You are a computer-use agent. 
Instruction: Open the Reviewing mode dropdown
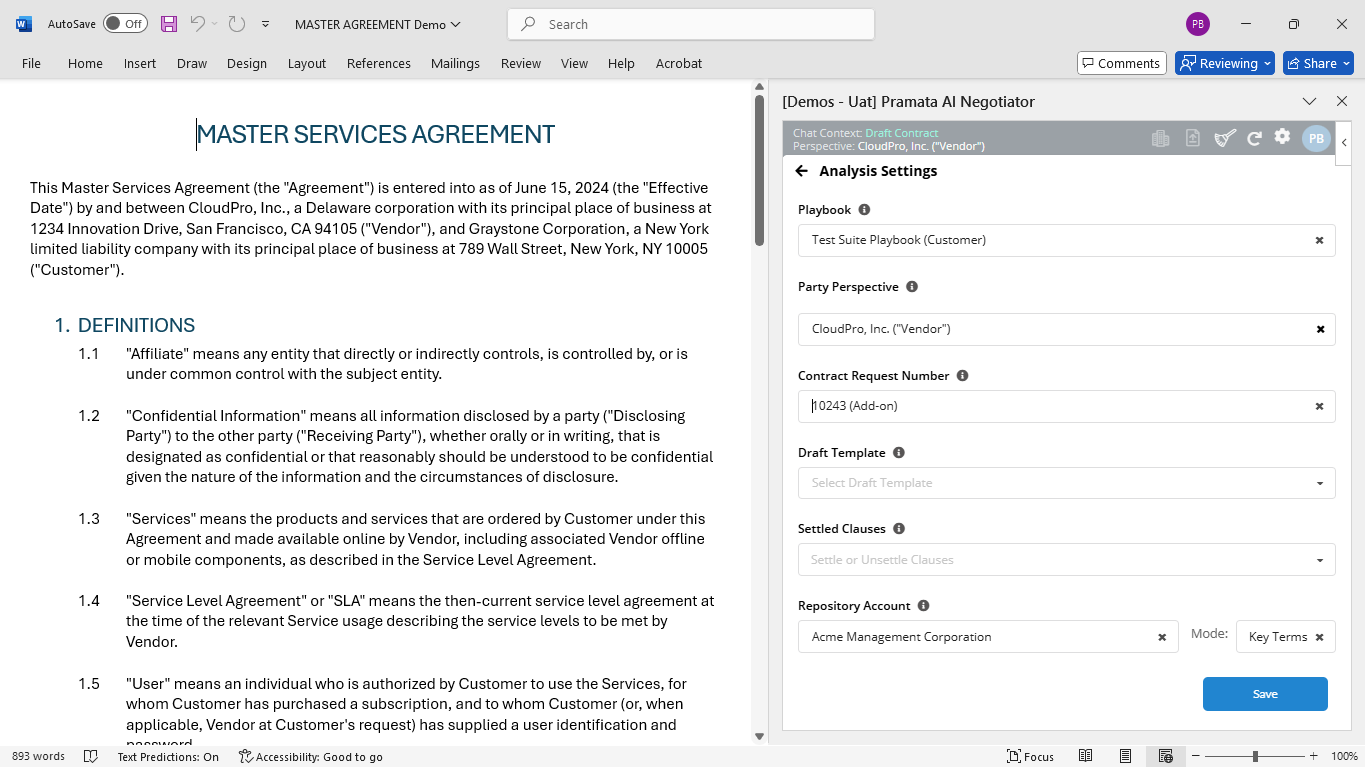[x=1225, y=63]
